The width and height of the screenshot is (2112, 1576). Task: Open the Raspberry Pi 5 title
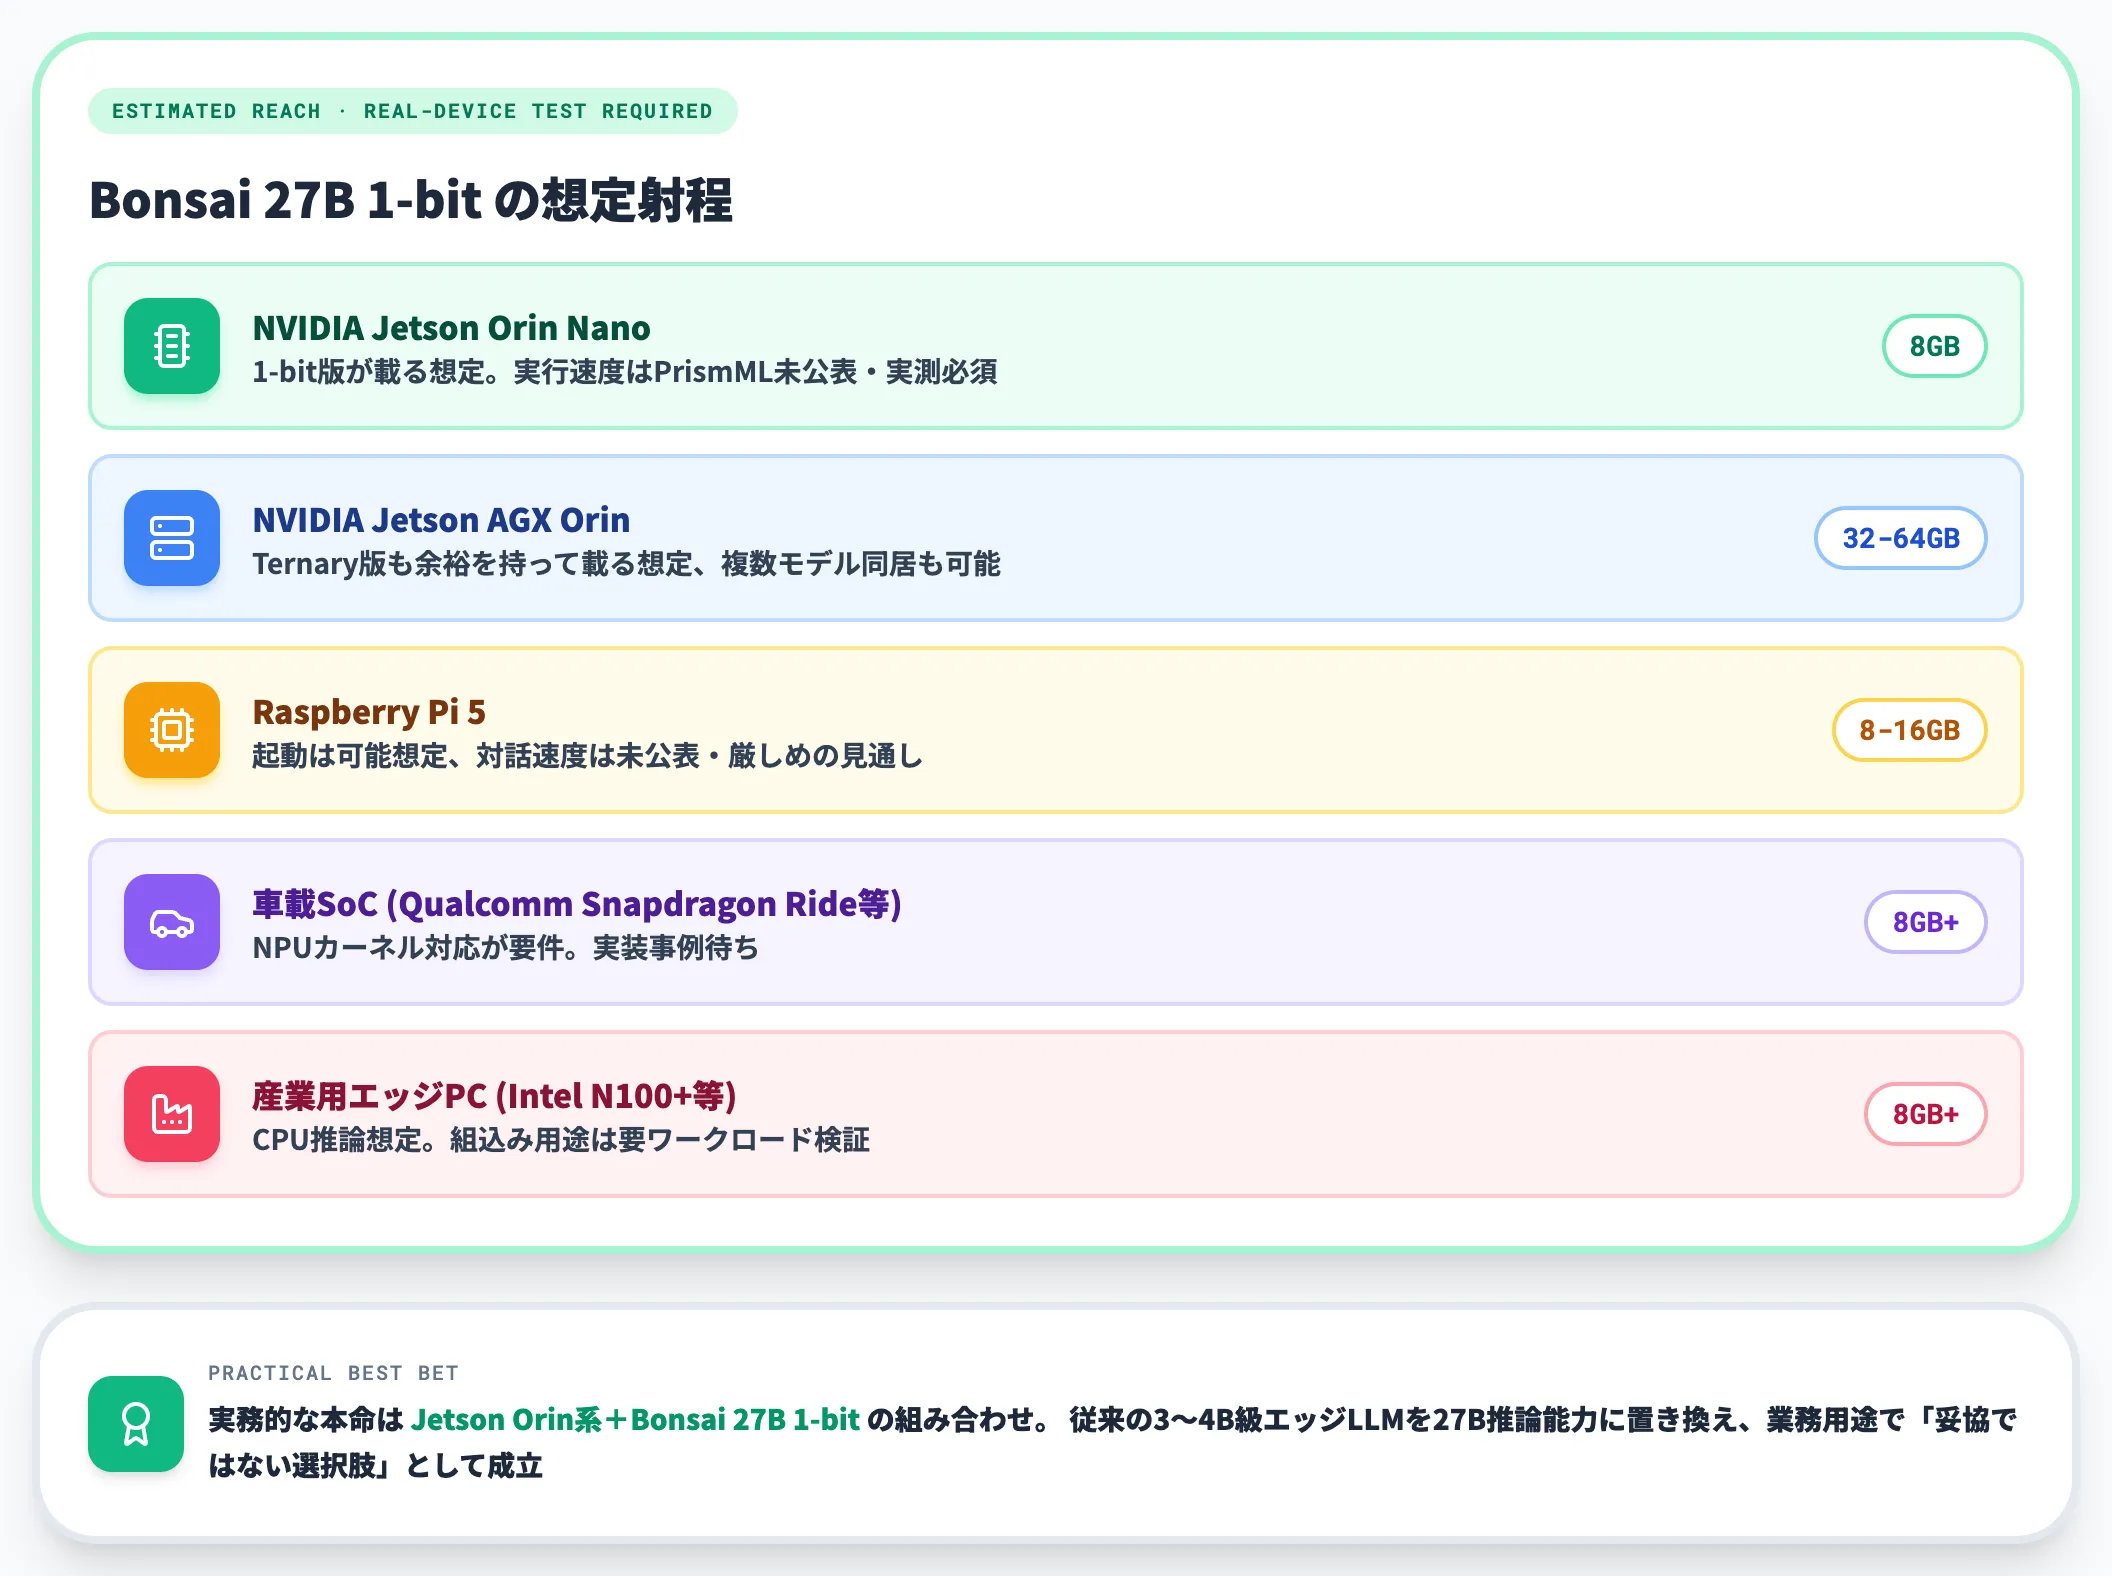pyautogui.click(x=369, y=712)
